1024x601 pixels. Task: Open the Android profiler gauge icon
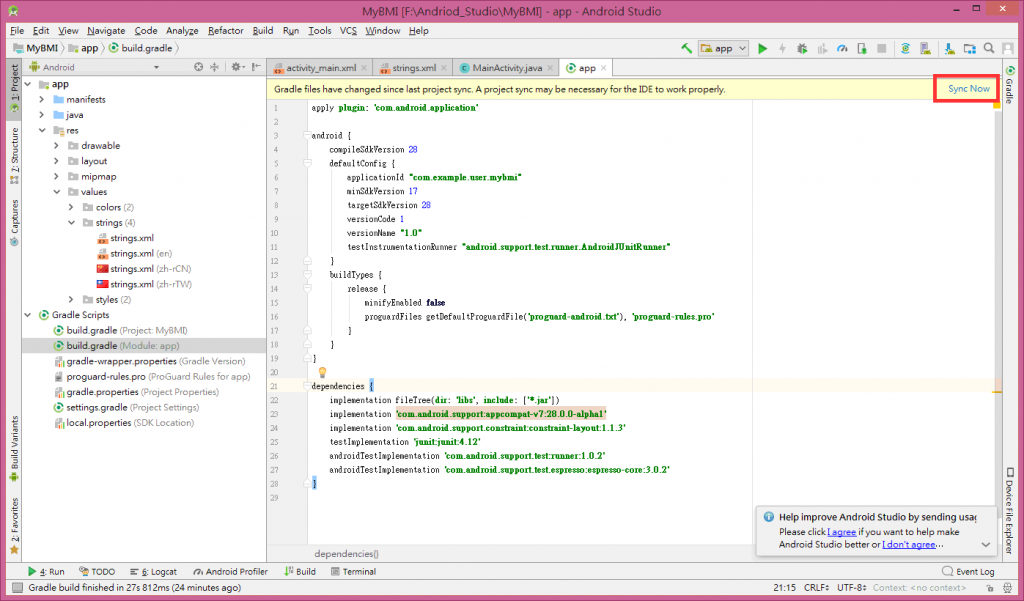[841, 48]
